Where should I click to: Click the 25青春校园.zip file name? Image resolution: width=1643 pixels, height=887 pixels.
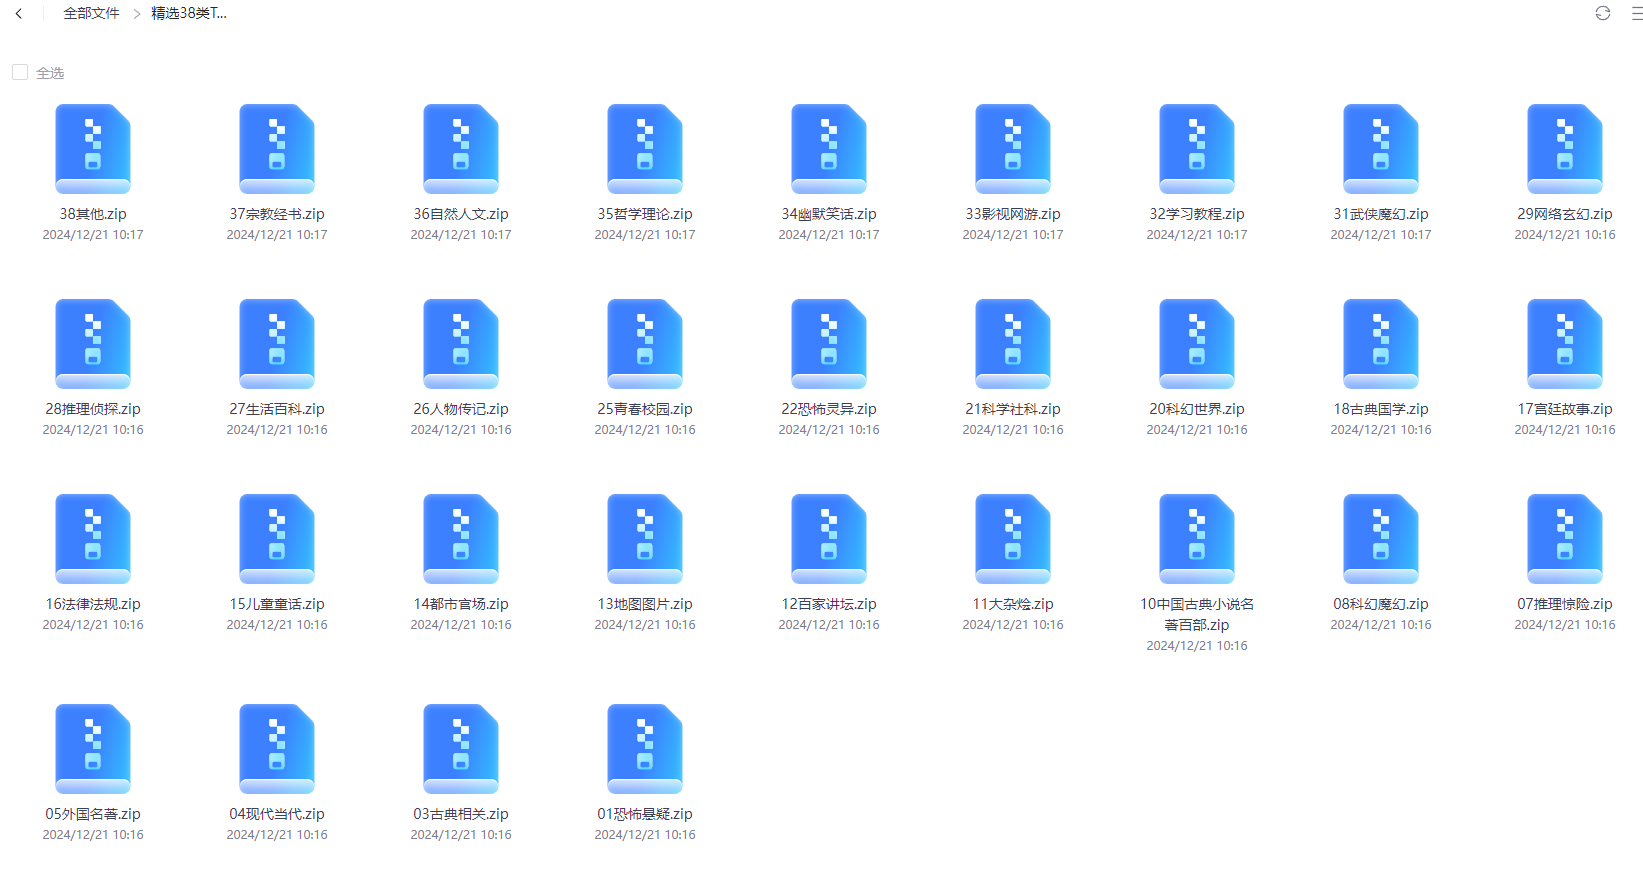(645, 409)
